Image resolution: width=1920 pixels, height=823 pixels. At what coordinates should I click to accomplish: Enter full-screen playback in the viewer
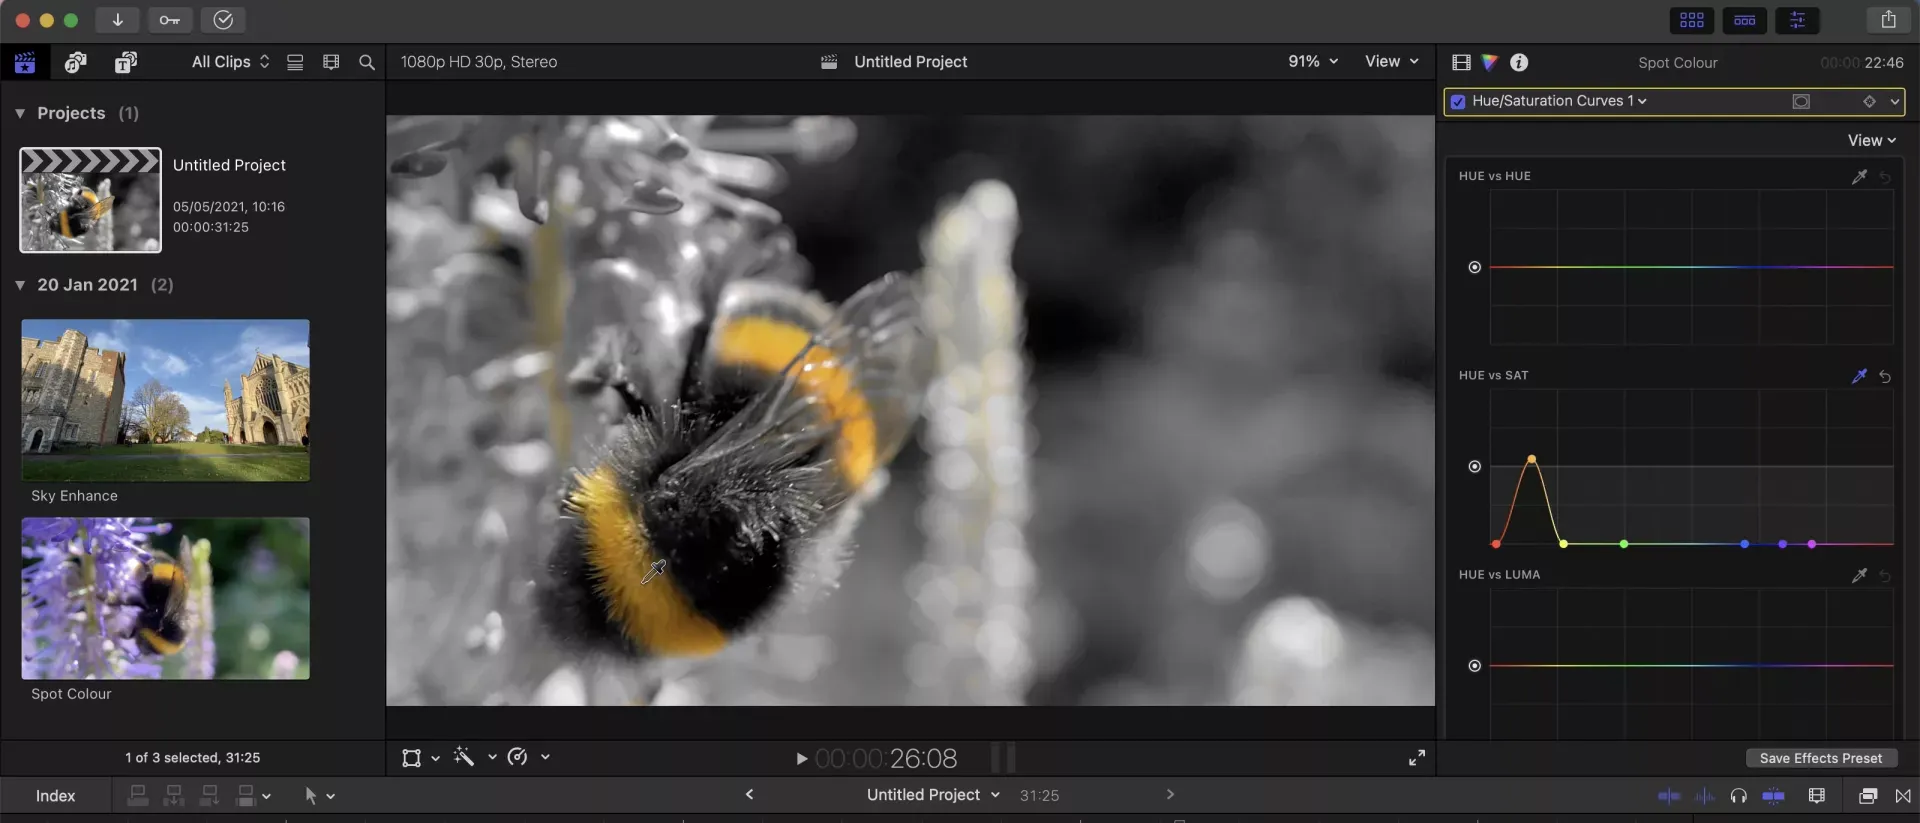(x=1417, y=758)
